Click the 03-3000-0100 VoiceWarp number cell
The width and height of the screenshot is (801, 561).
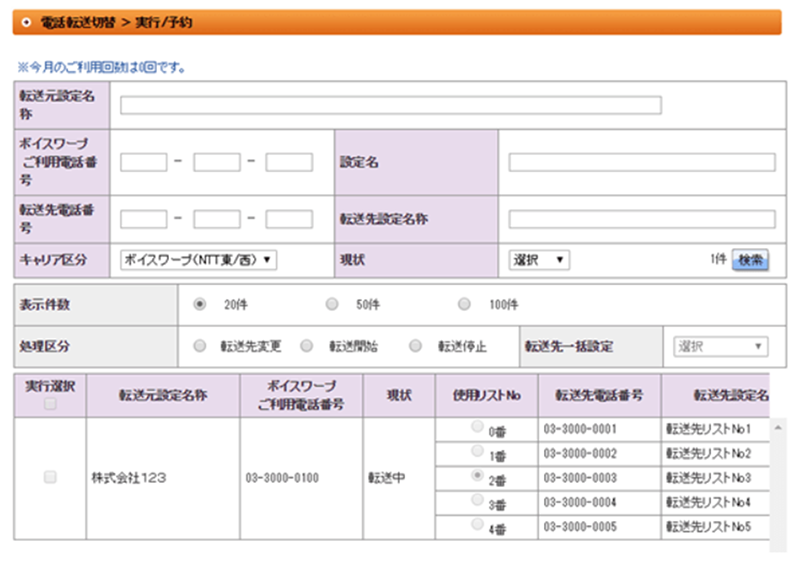[x=301, y=478]
